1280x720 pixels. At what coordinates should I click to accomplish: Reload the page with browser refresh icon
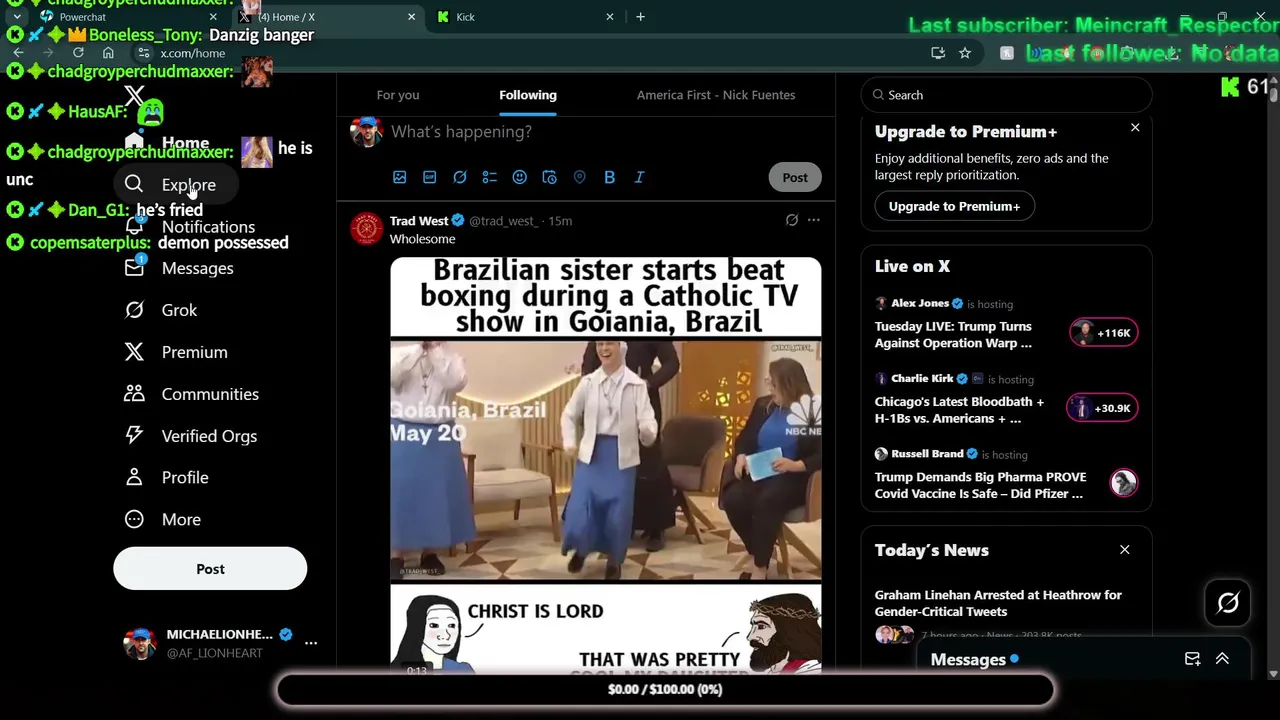(x=78, y=53)
